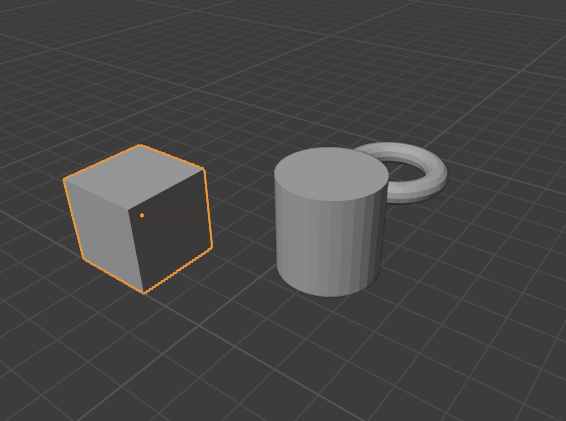Click the cube's topmost corner vertex
The width and height of the screenshot is (566, 421).
pos(140,145)
